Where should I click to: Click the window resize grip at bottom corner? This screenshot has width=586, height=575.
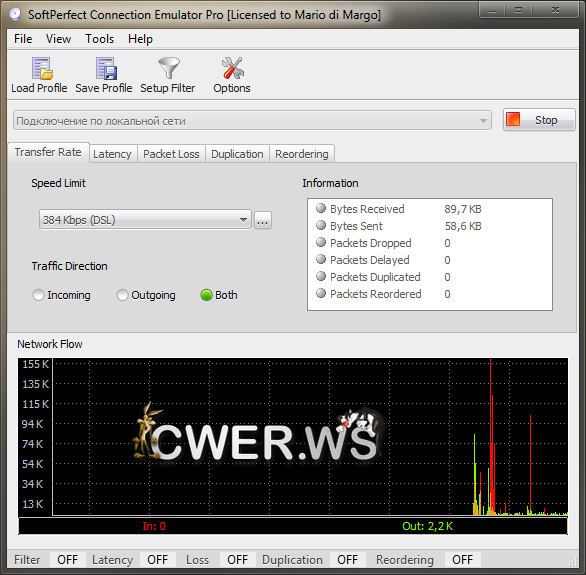click(573, 562)
